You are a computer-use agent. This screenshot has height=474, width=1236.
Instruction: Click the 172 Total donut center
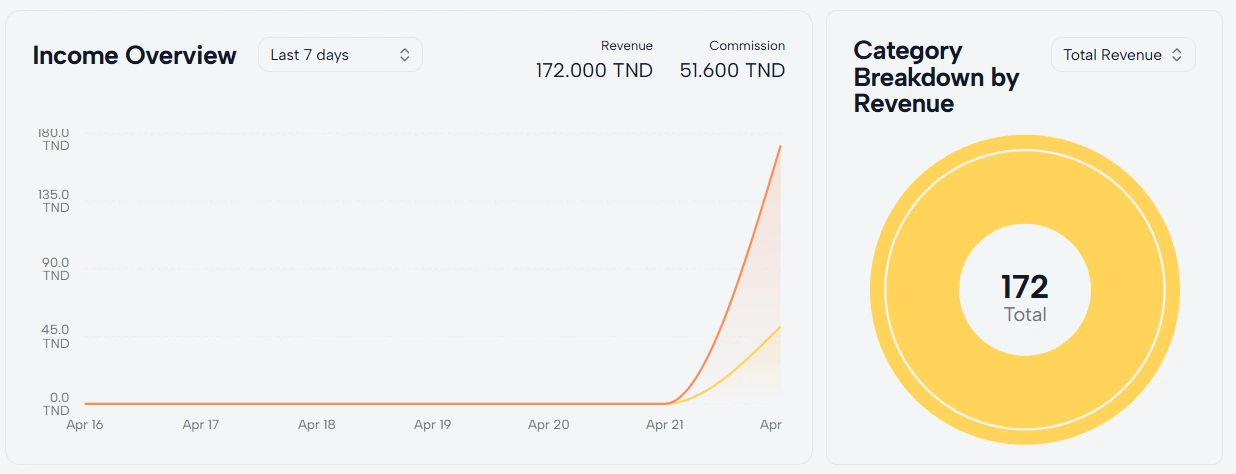tap(1025, 297)
